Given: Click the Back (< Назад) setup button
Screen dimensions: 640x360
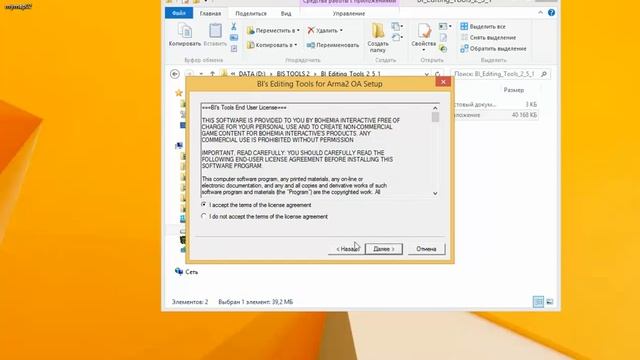Looking at the screenshot, I should [x=346, y=249].
